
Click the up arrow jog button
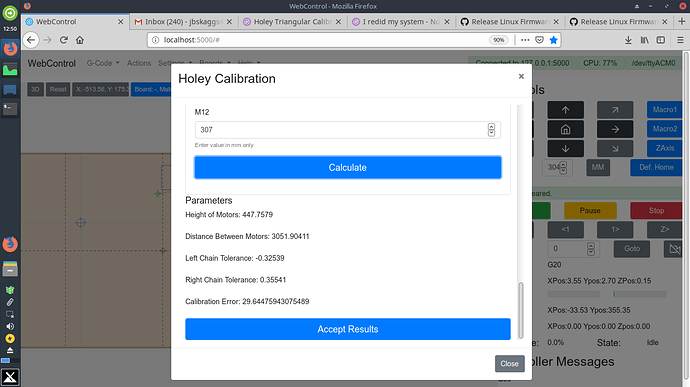coord(565,110)
